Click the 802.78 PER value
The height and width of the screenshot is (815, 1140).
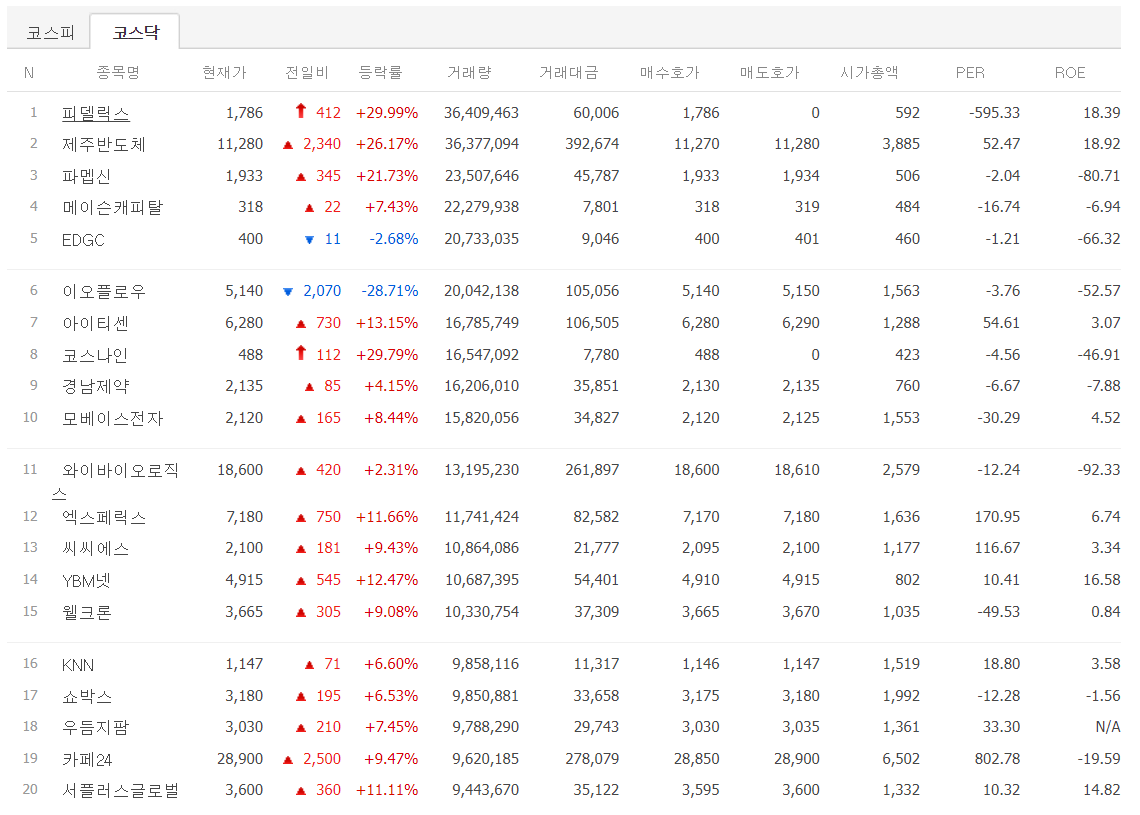997,758
